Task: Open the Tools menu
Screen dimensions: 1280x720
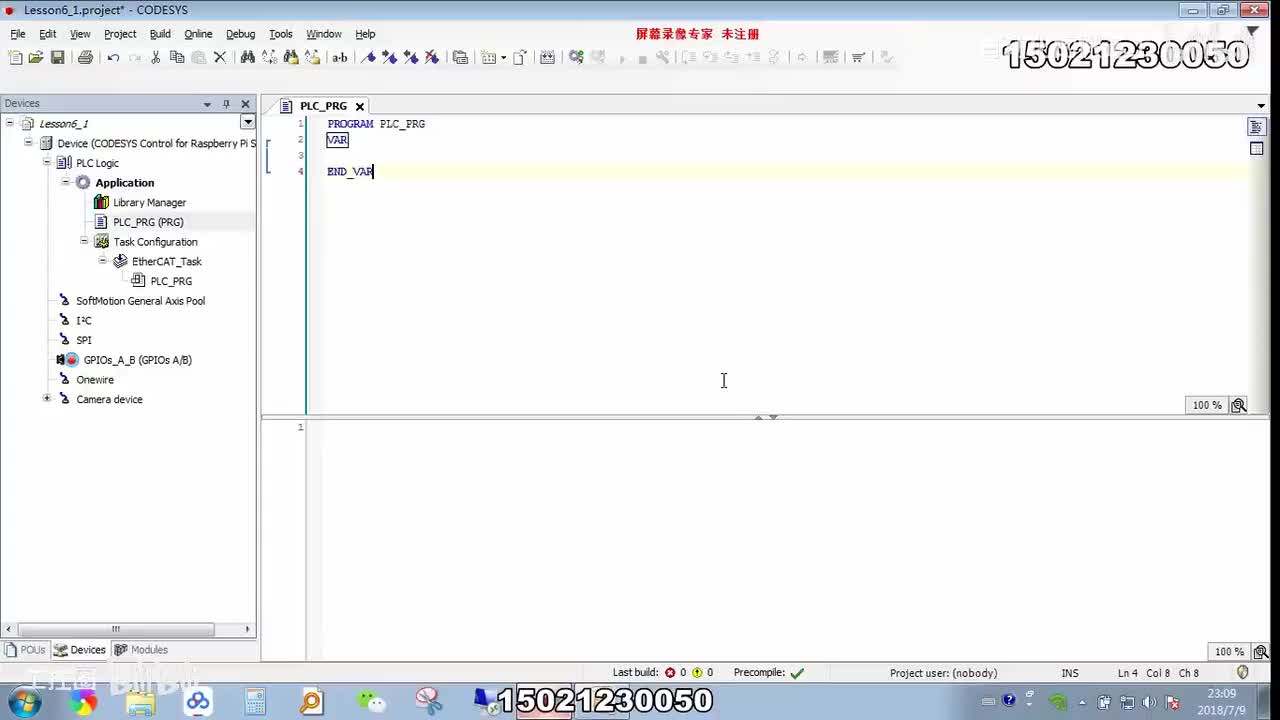Action: point(281,34)
